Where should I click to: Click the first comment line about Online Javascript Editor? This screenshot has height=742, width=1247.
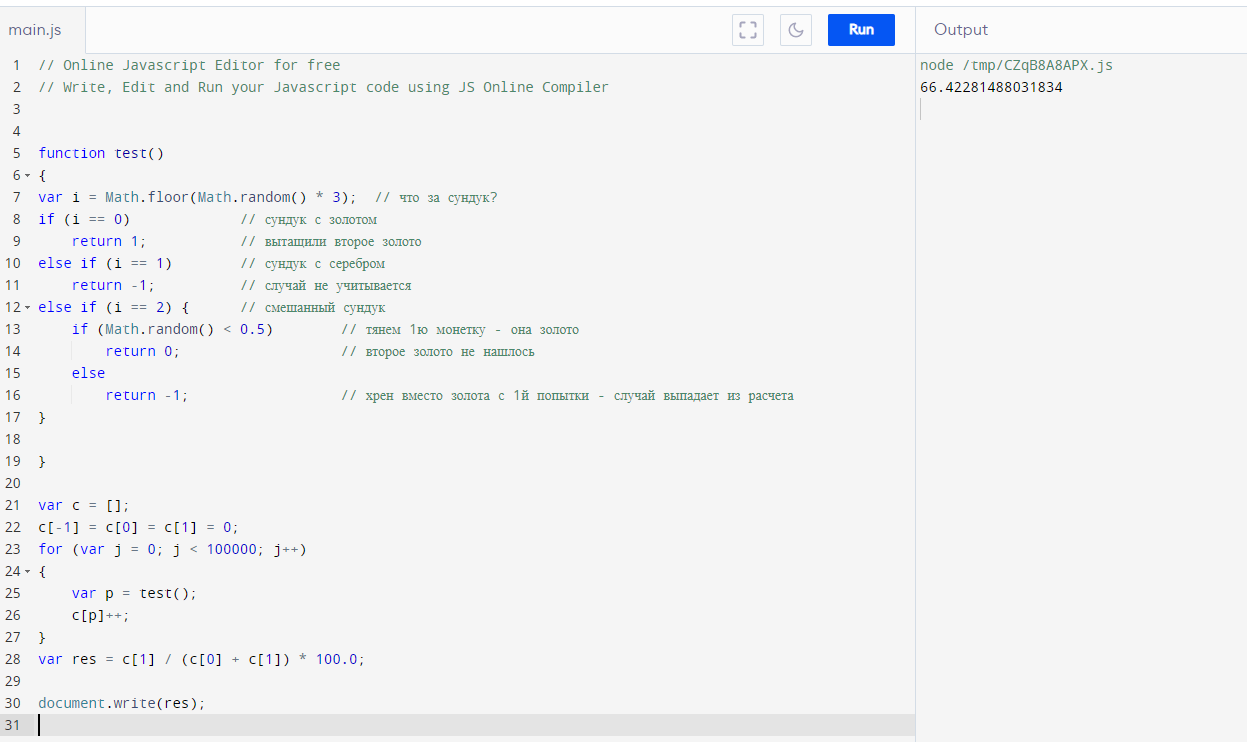189,65
